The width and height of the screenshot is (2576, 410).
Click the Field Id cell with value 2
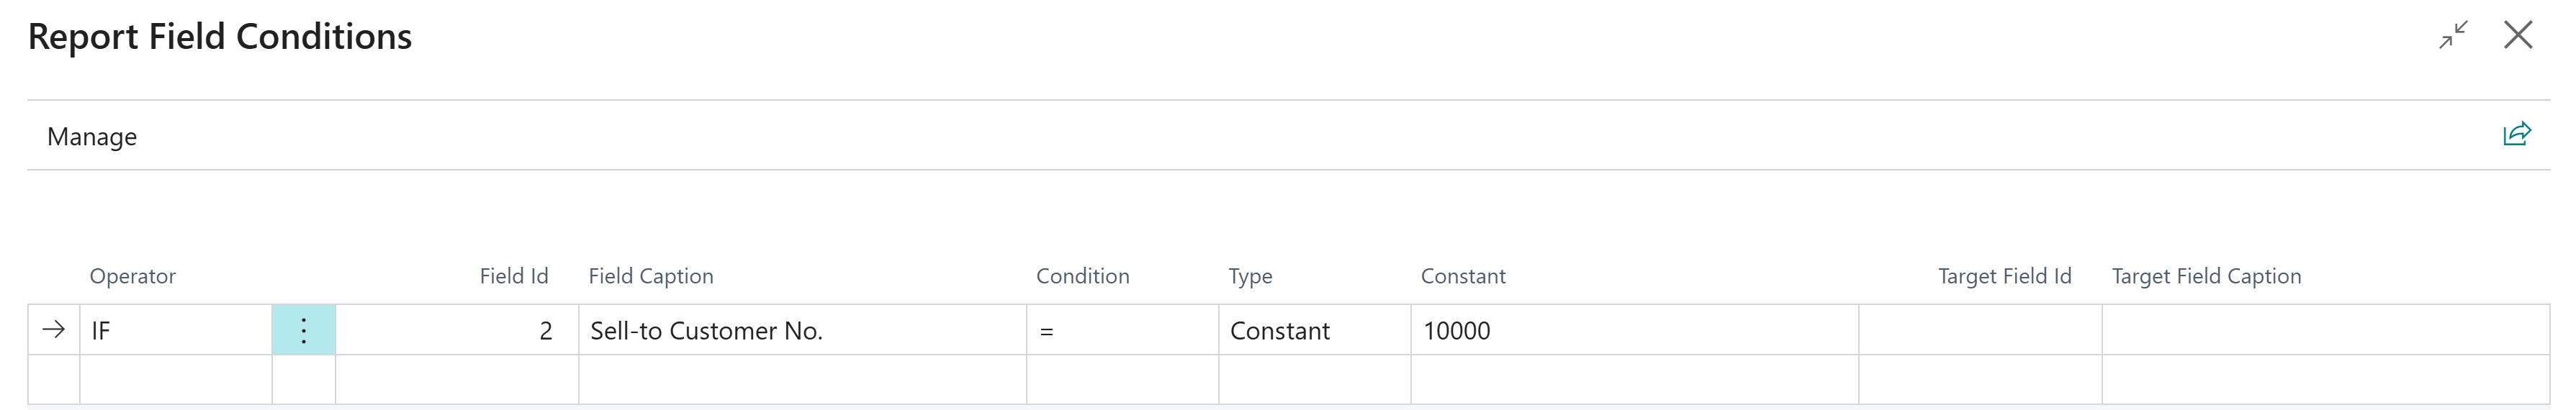click(x=456, y=330)
